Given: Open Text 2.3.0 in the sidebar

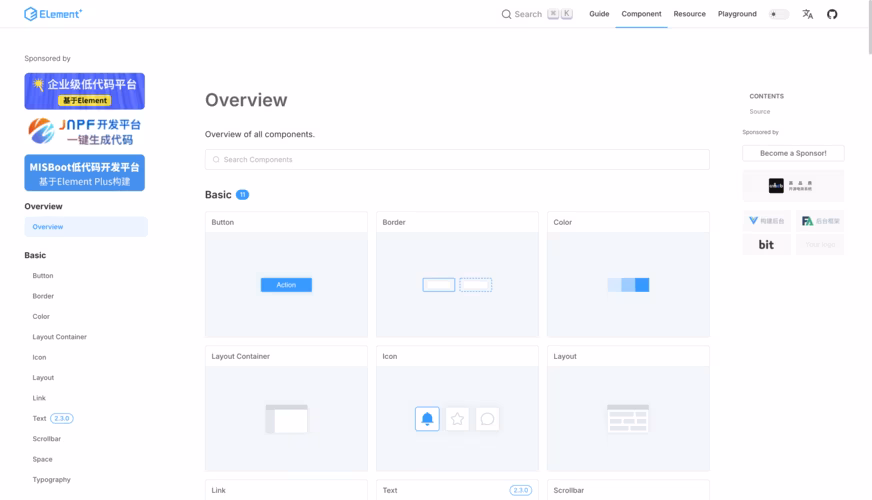Looking at the screenshot, I should (53, 418).
